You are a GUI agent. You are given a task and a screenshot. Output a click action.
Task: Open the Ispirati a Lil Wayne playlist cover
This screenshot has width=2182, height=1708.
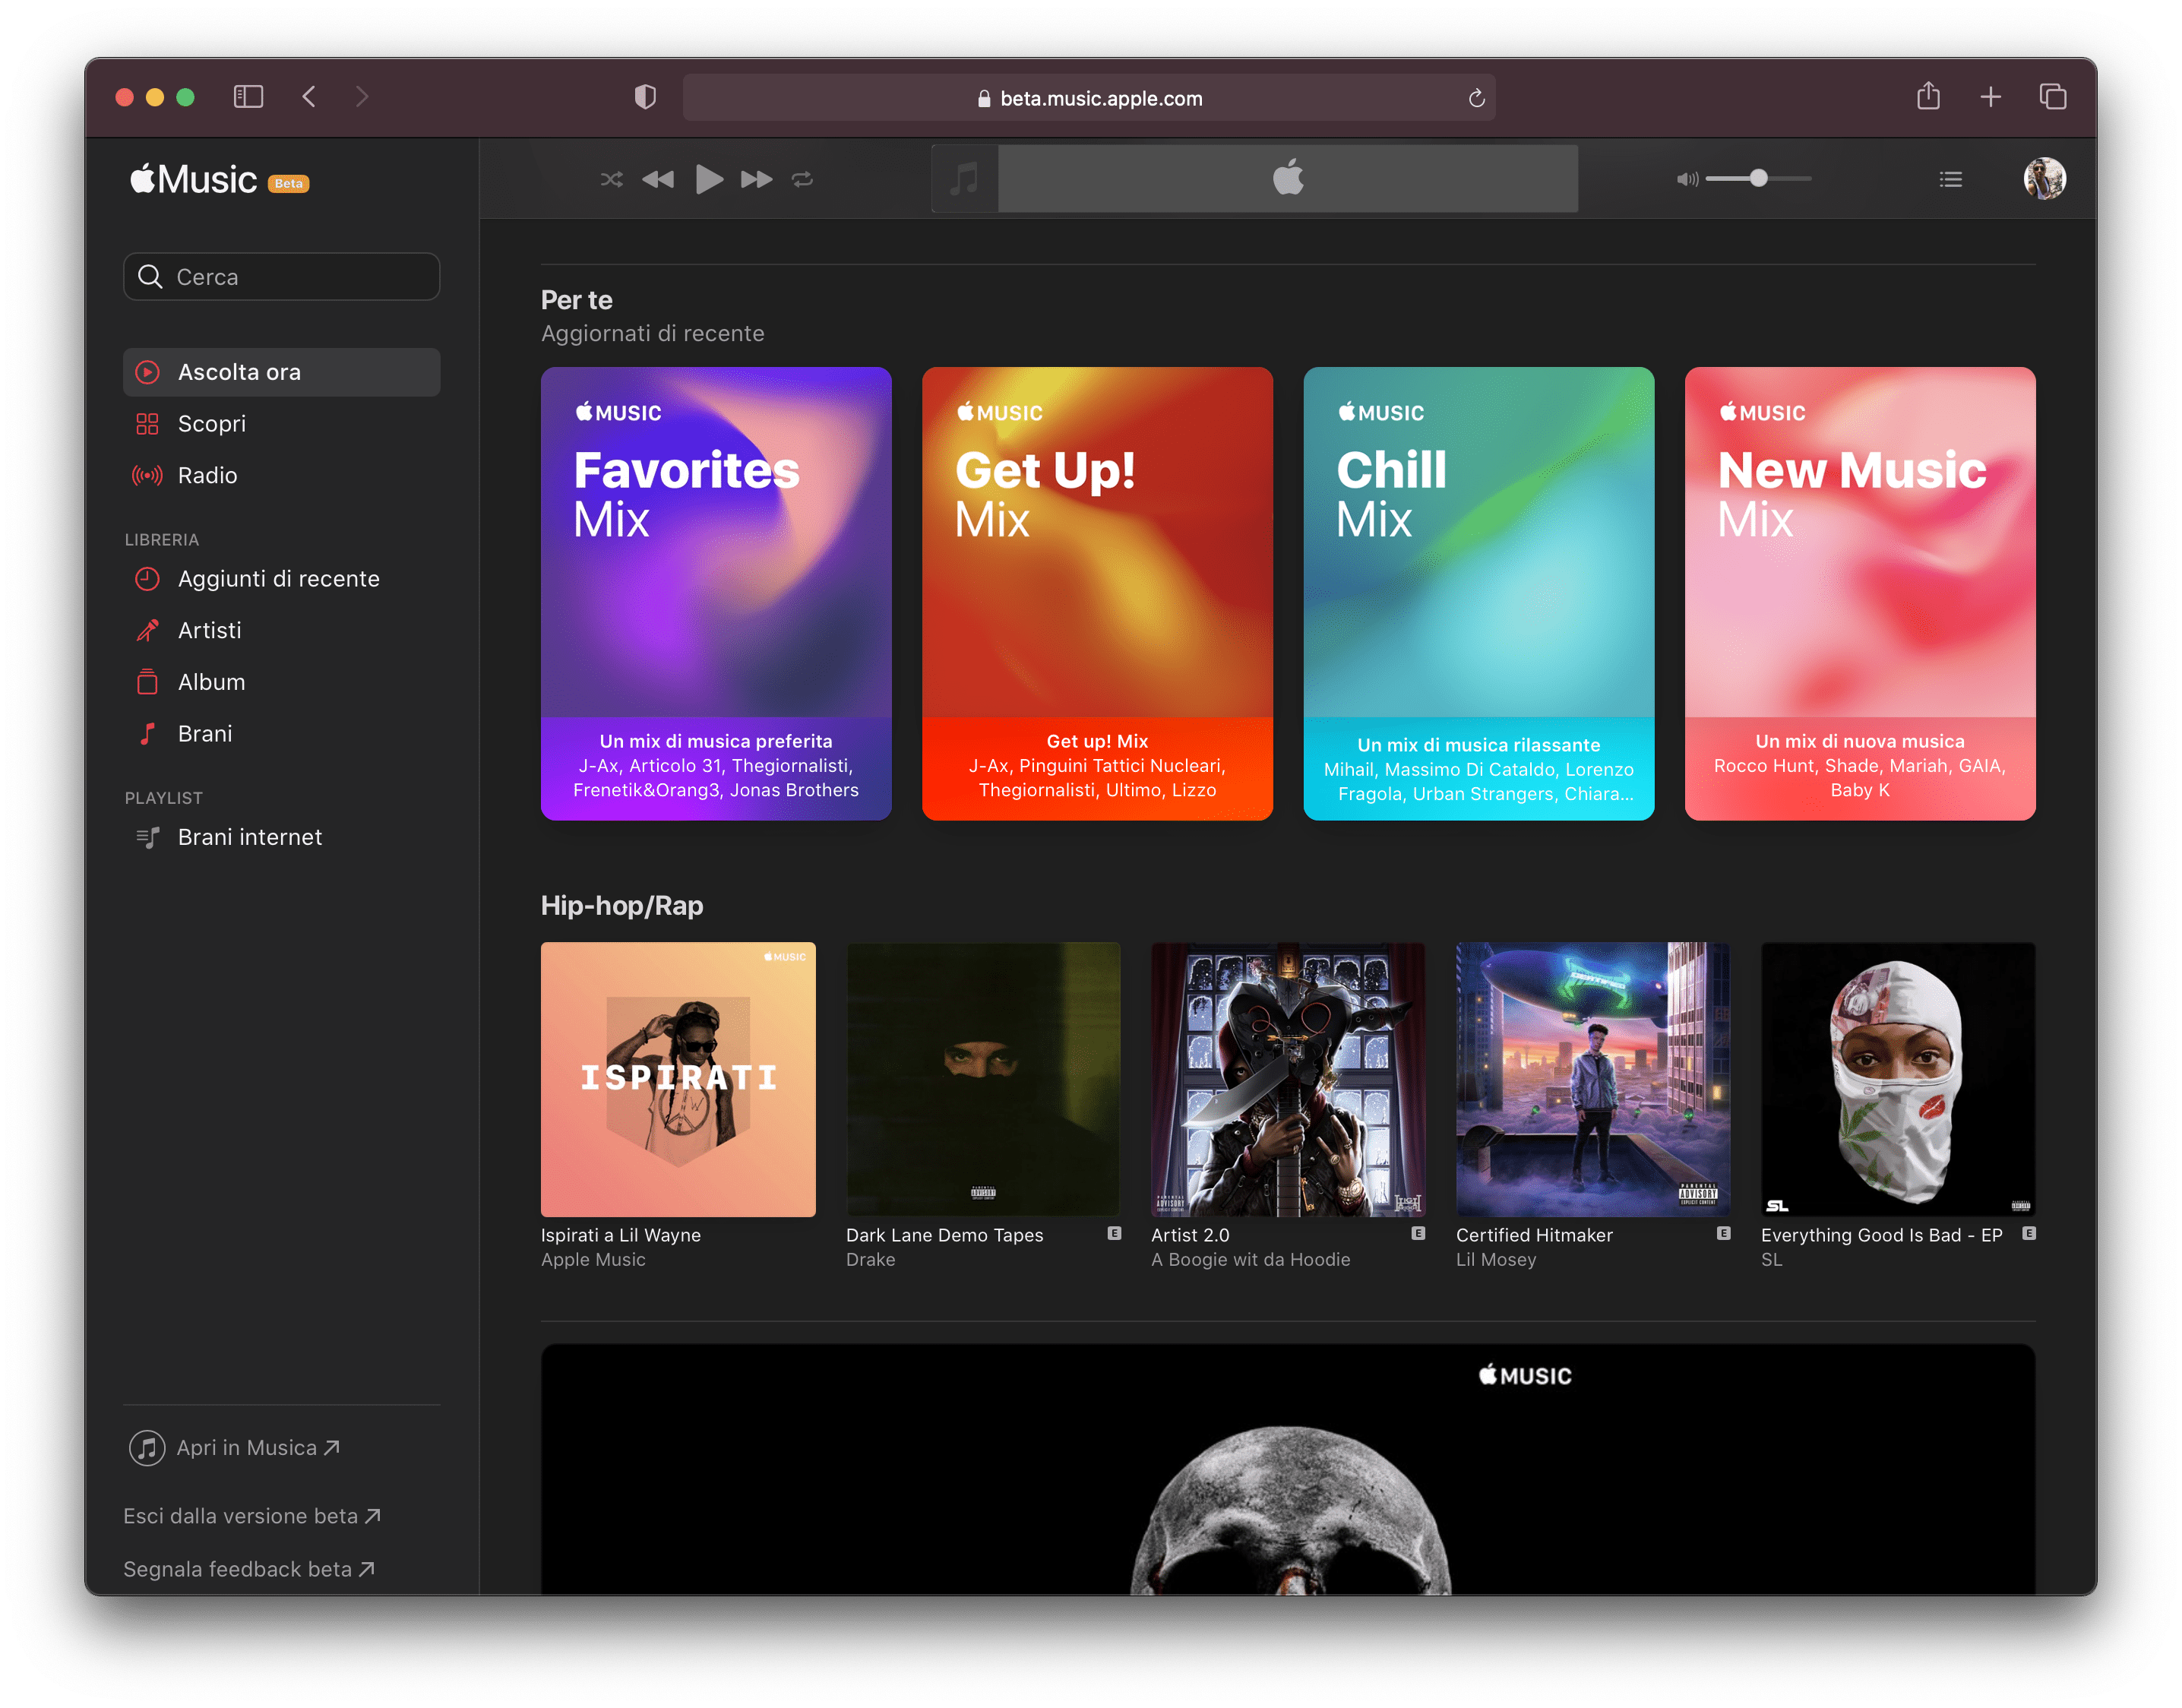678,1079
